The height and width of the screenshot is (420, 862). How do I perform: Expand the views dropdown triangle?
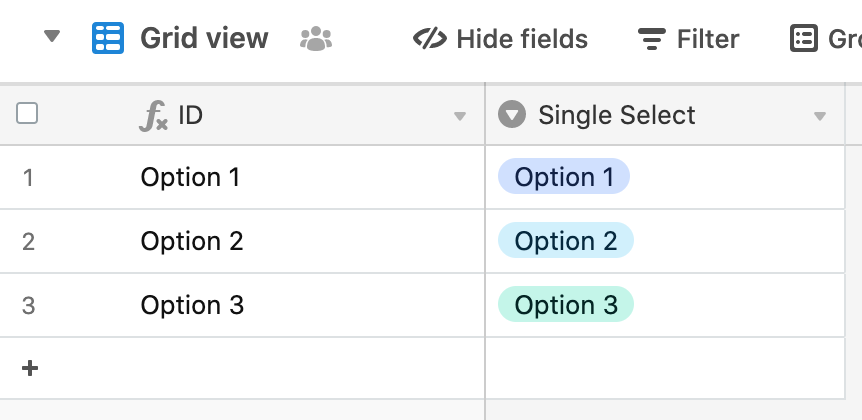tap(52, 36)
